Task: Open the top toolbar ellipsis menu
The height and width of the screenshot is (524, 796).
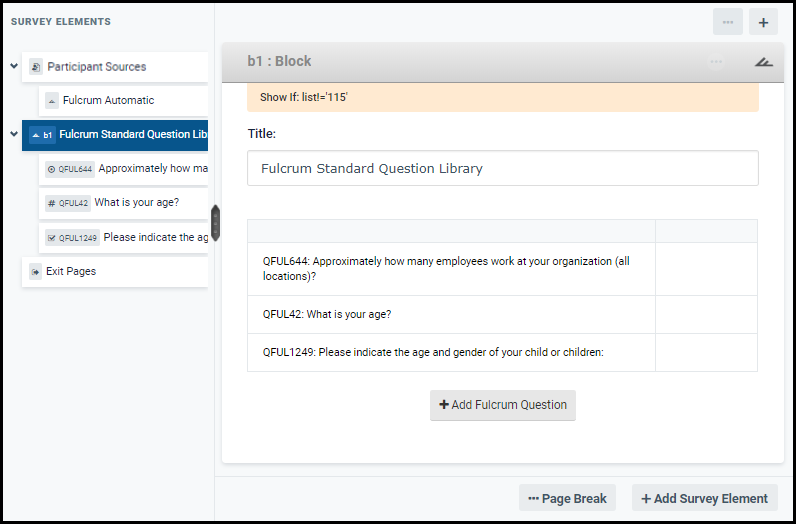Action: (x=727, y=22)
